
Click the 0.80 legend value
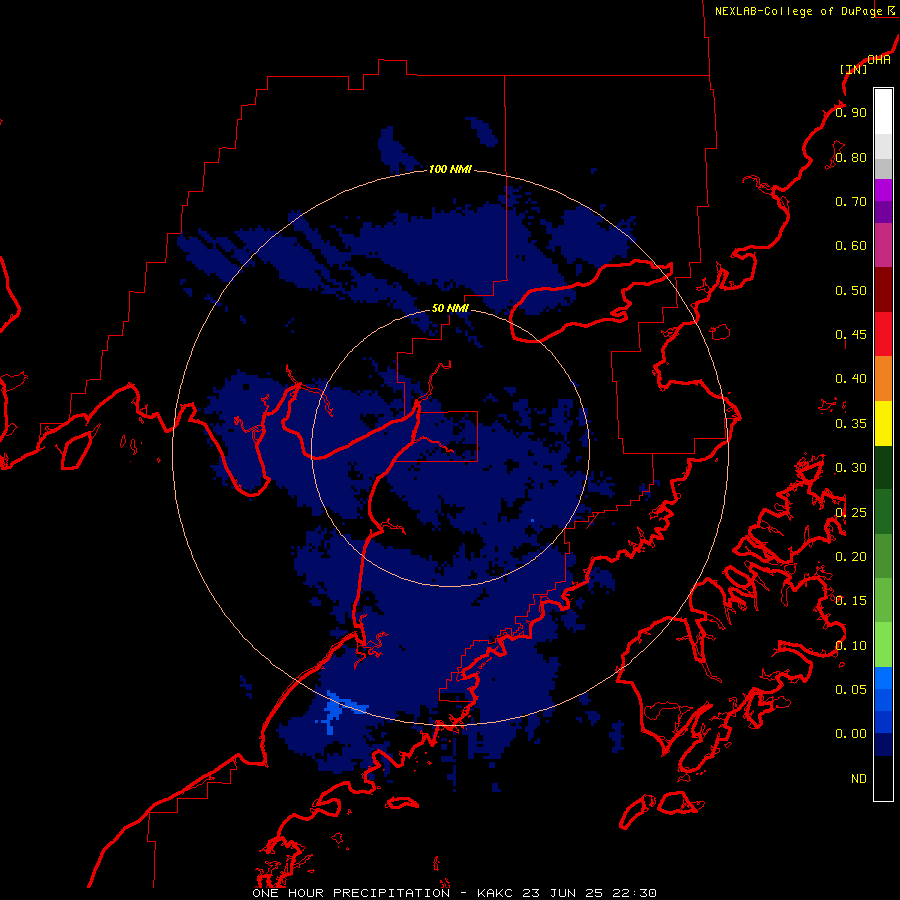[x=851, y=157]
